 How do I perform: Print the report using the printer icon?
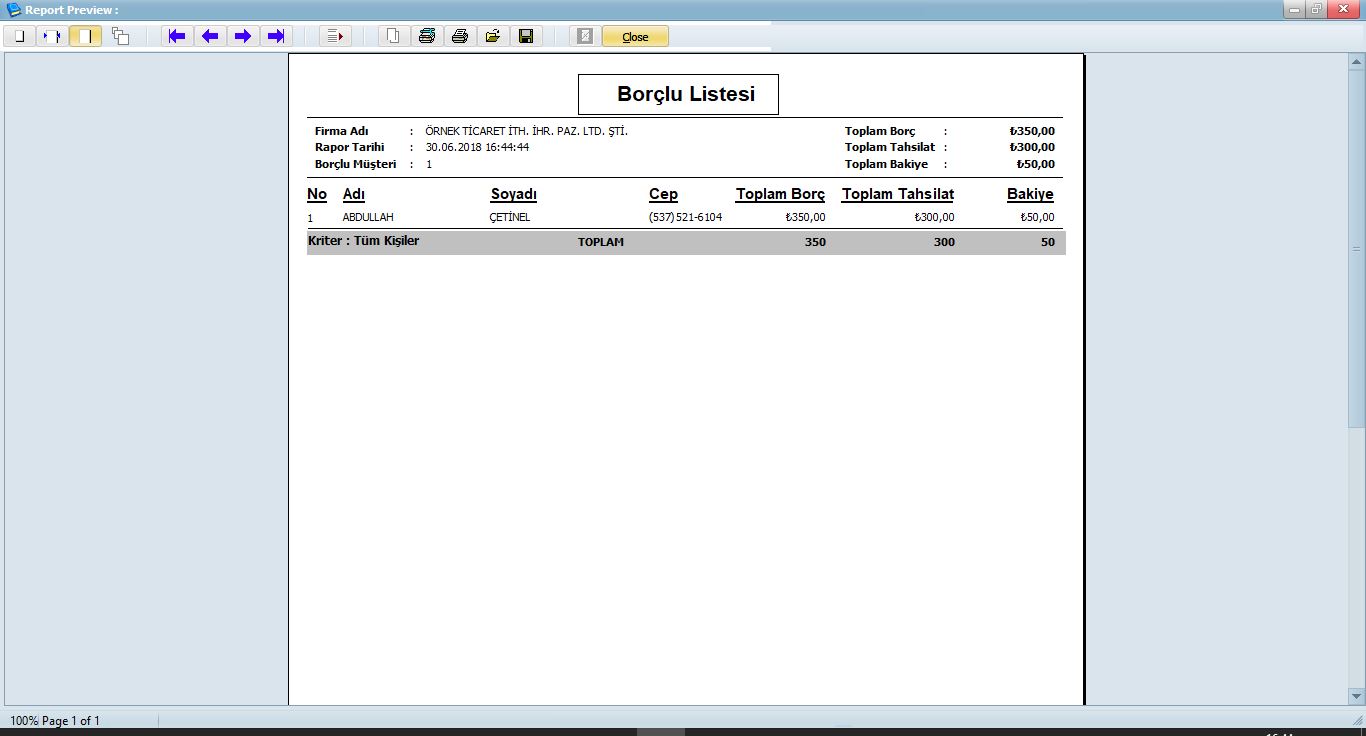click(x=460, y=37)
